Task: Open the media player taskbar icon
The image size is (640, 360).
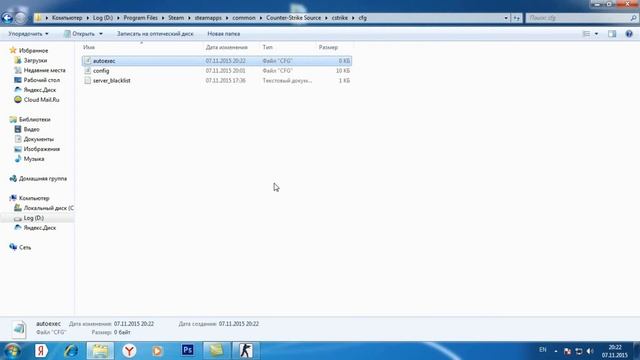Action: pyautogui.click(x=157, y=351)
